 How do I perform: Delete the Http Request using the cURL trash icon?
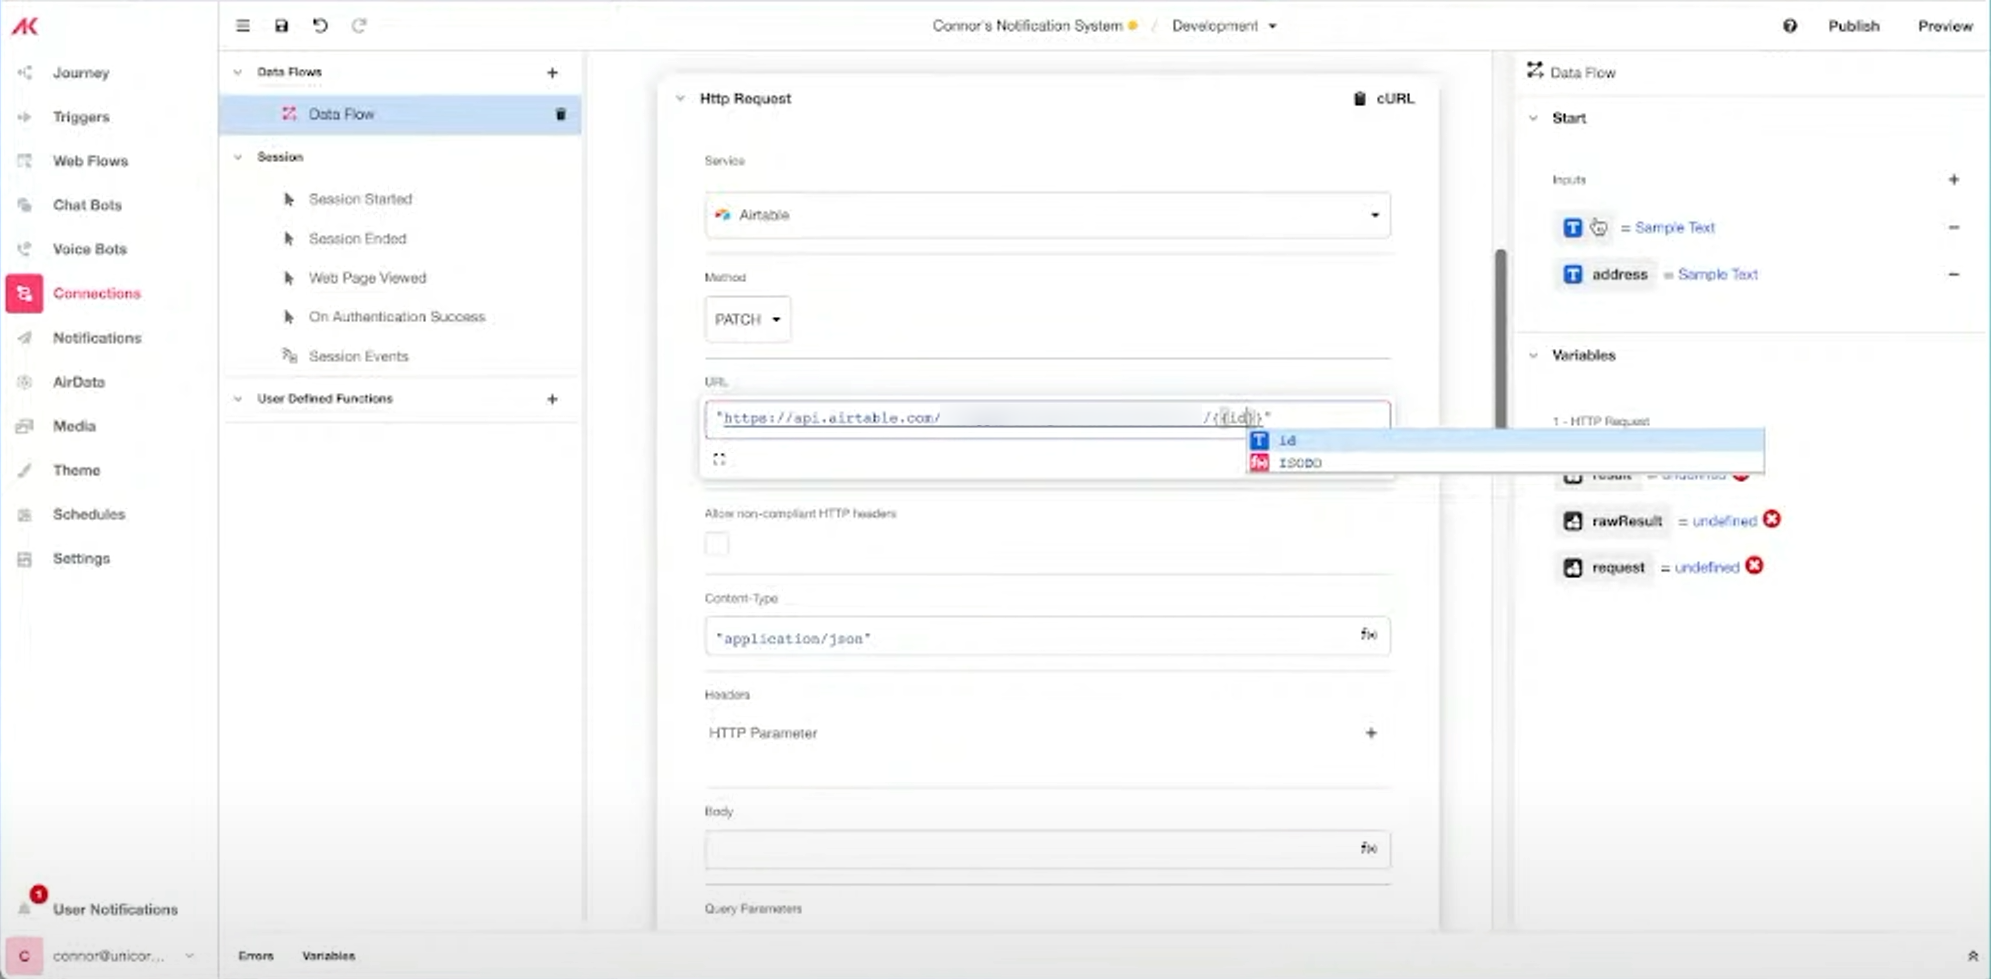point(1358,98)
